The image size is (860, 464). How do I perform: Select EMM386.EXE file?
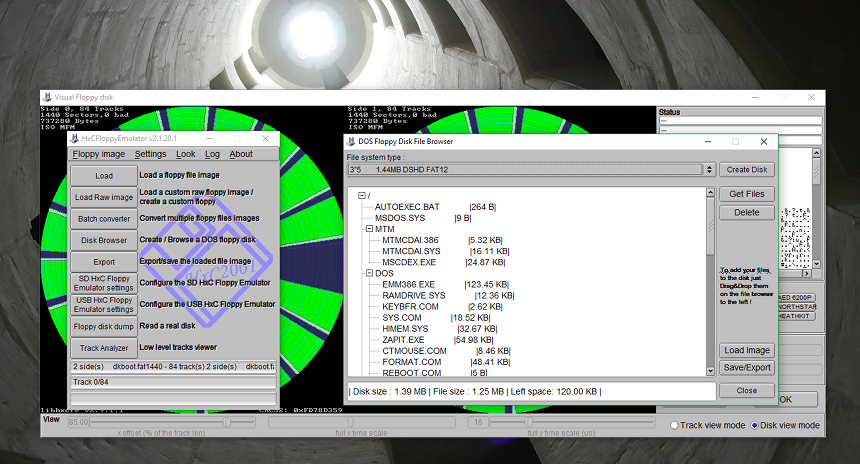(x=409, y=284)
